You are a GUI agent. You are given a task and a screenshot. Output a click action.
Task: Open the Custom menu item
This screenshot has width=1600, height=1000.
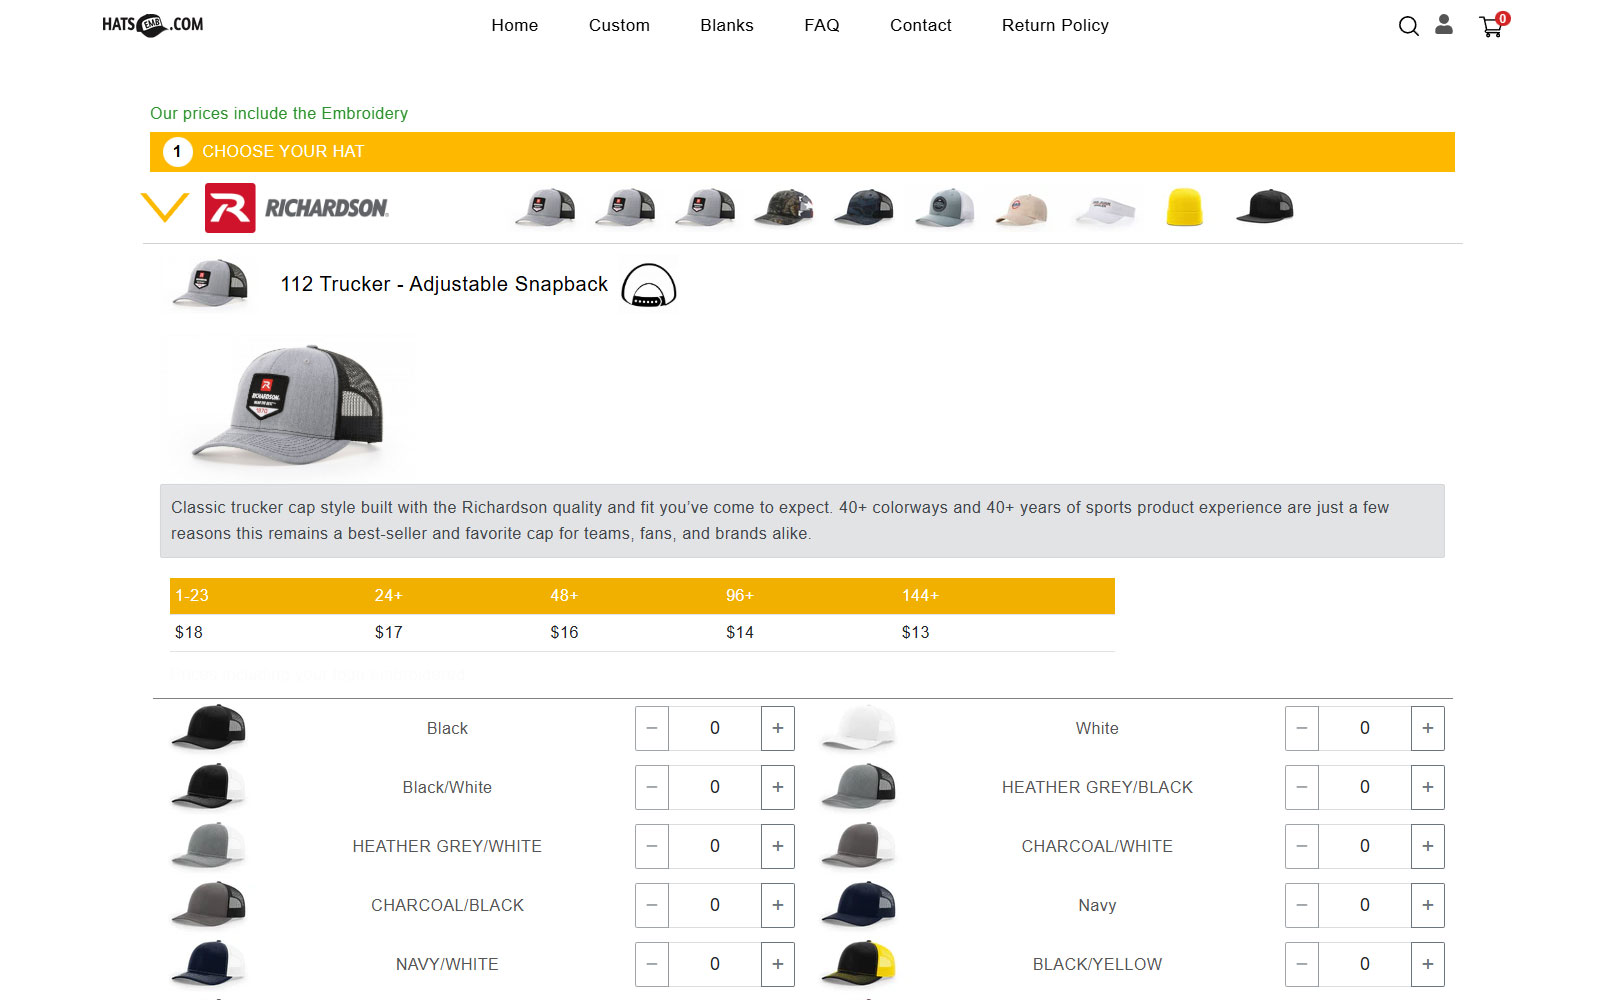619,25
